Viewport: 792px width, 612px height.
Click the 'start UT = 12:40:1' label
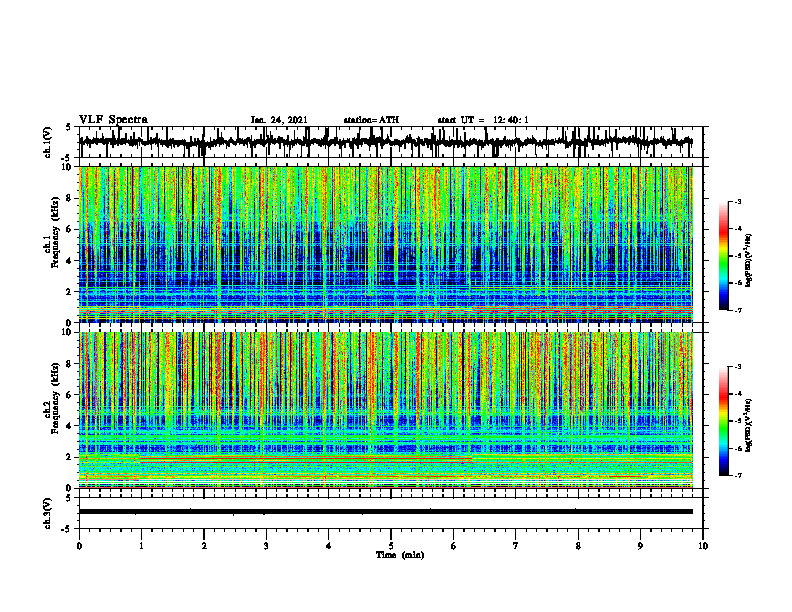[483, 120]
